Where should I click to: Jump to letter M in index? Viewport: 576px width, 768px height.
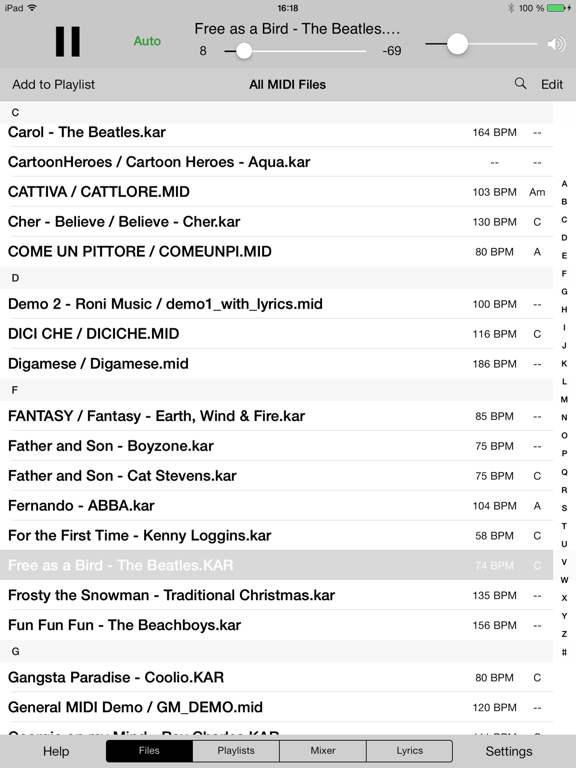pyautogui.click(x=564, y=400)
